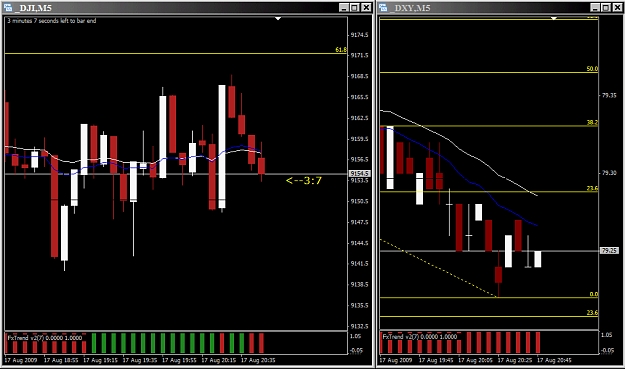Select the 0.0 Fibonacci level label in DXY
Viewport: 625px width, 369px height.
(594, 294)
